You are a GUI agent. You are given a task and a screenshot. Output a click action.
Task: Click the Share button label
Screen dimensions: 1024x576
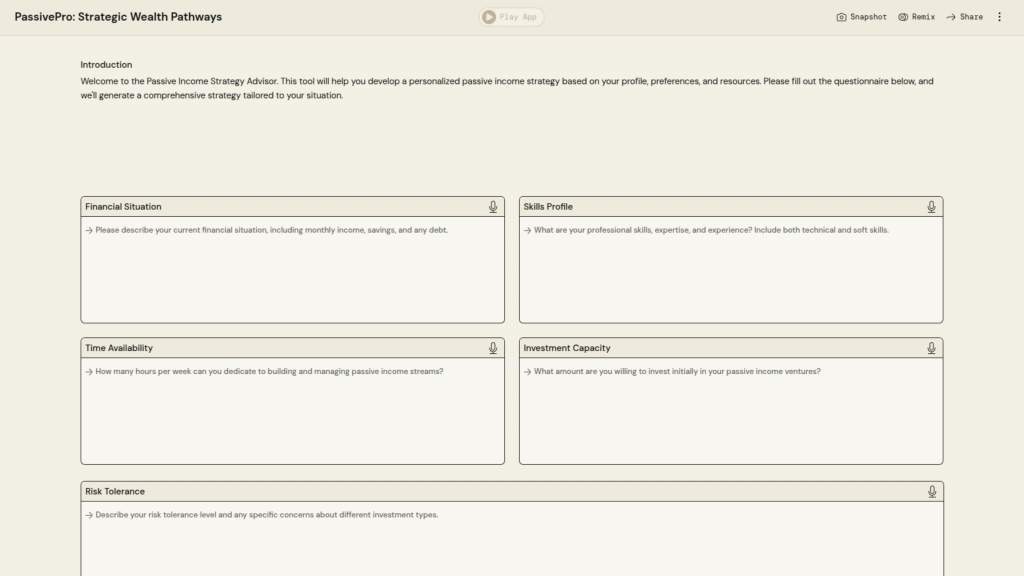click(x=971, y=17)
